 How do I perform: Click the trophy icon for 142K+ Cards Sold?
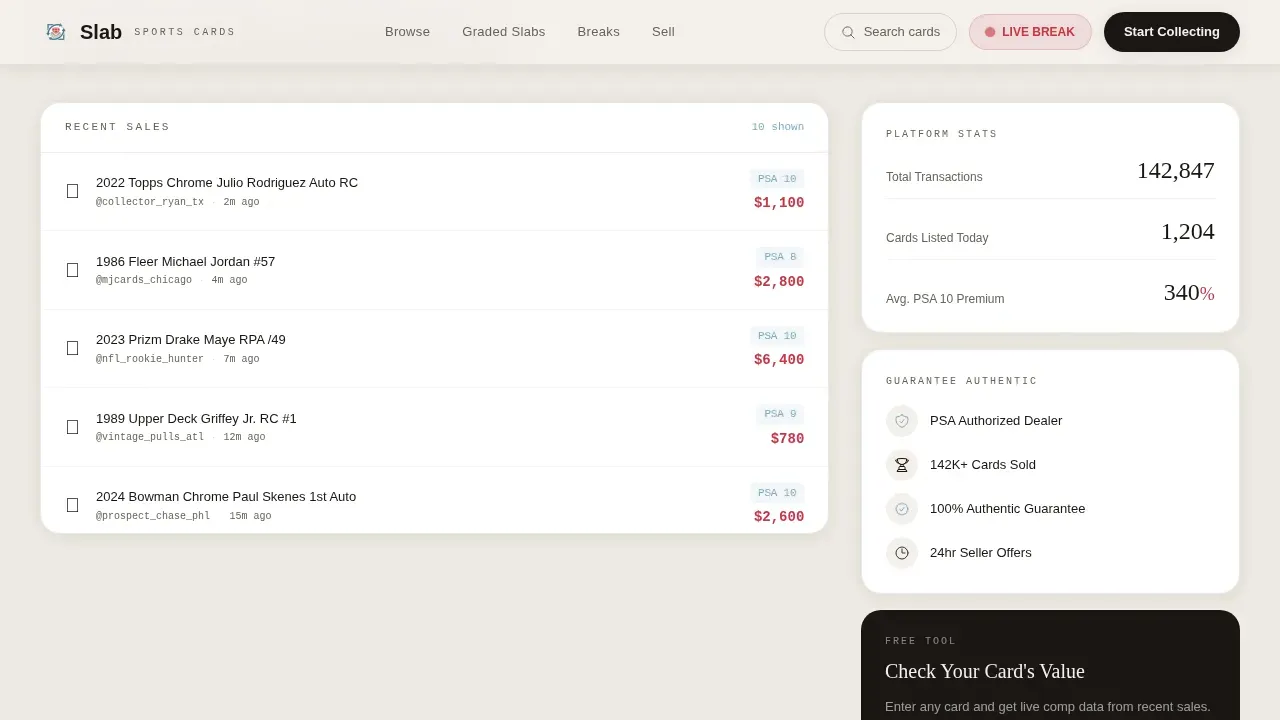click(x=902, y=465)
